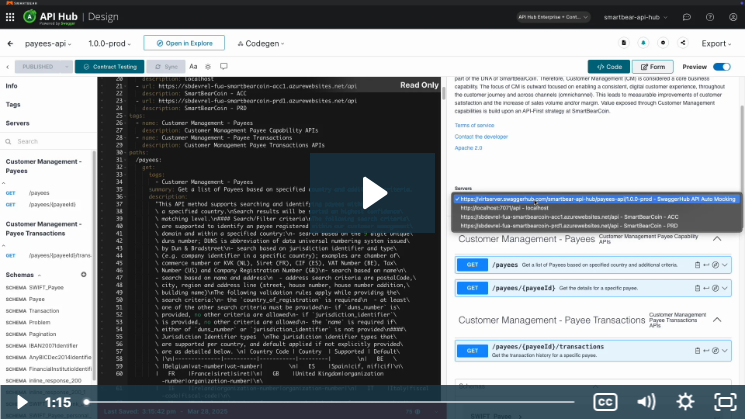Click the Sync button
The height and width of the screenshot is (419, 746).
(166, 67)
